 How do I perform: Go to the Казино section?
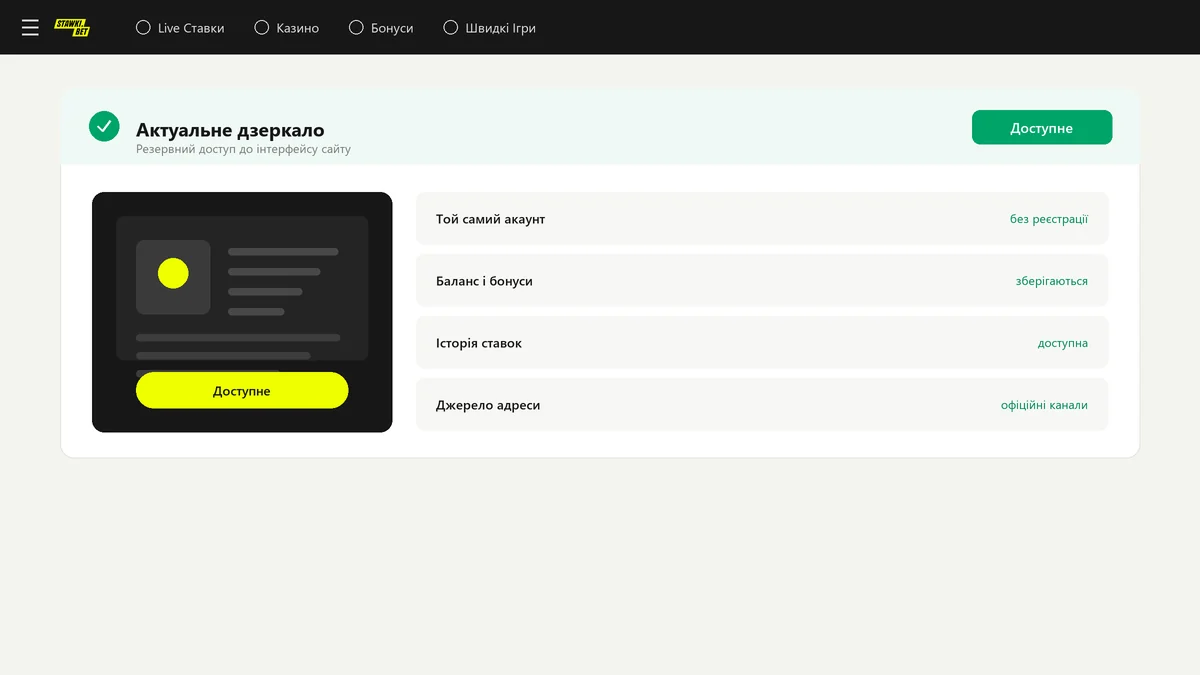click(287, 28)
